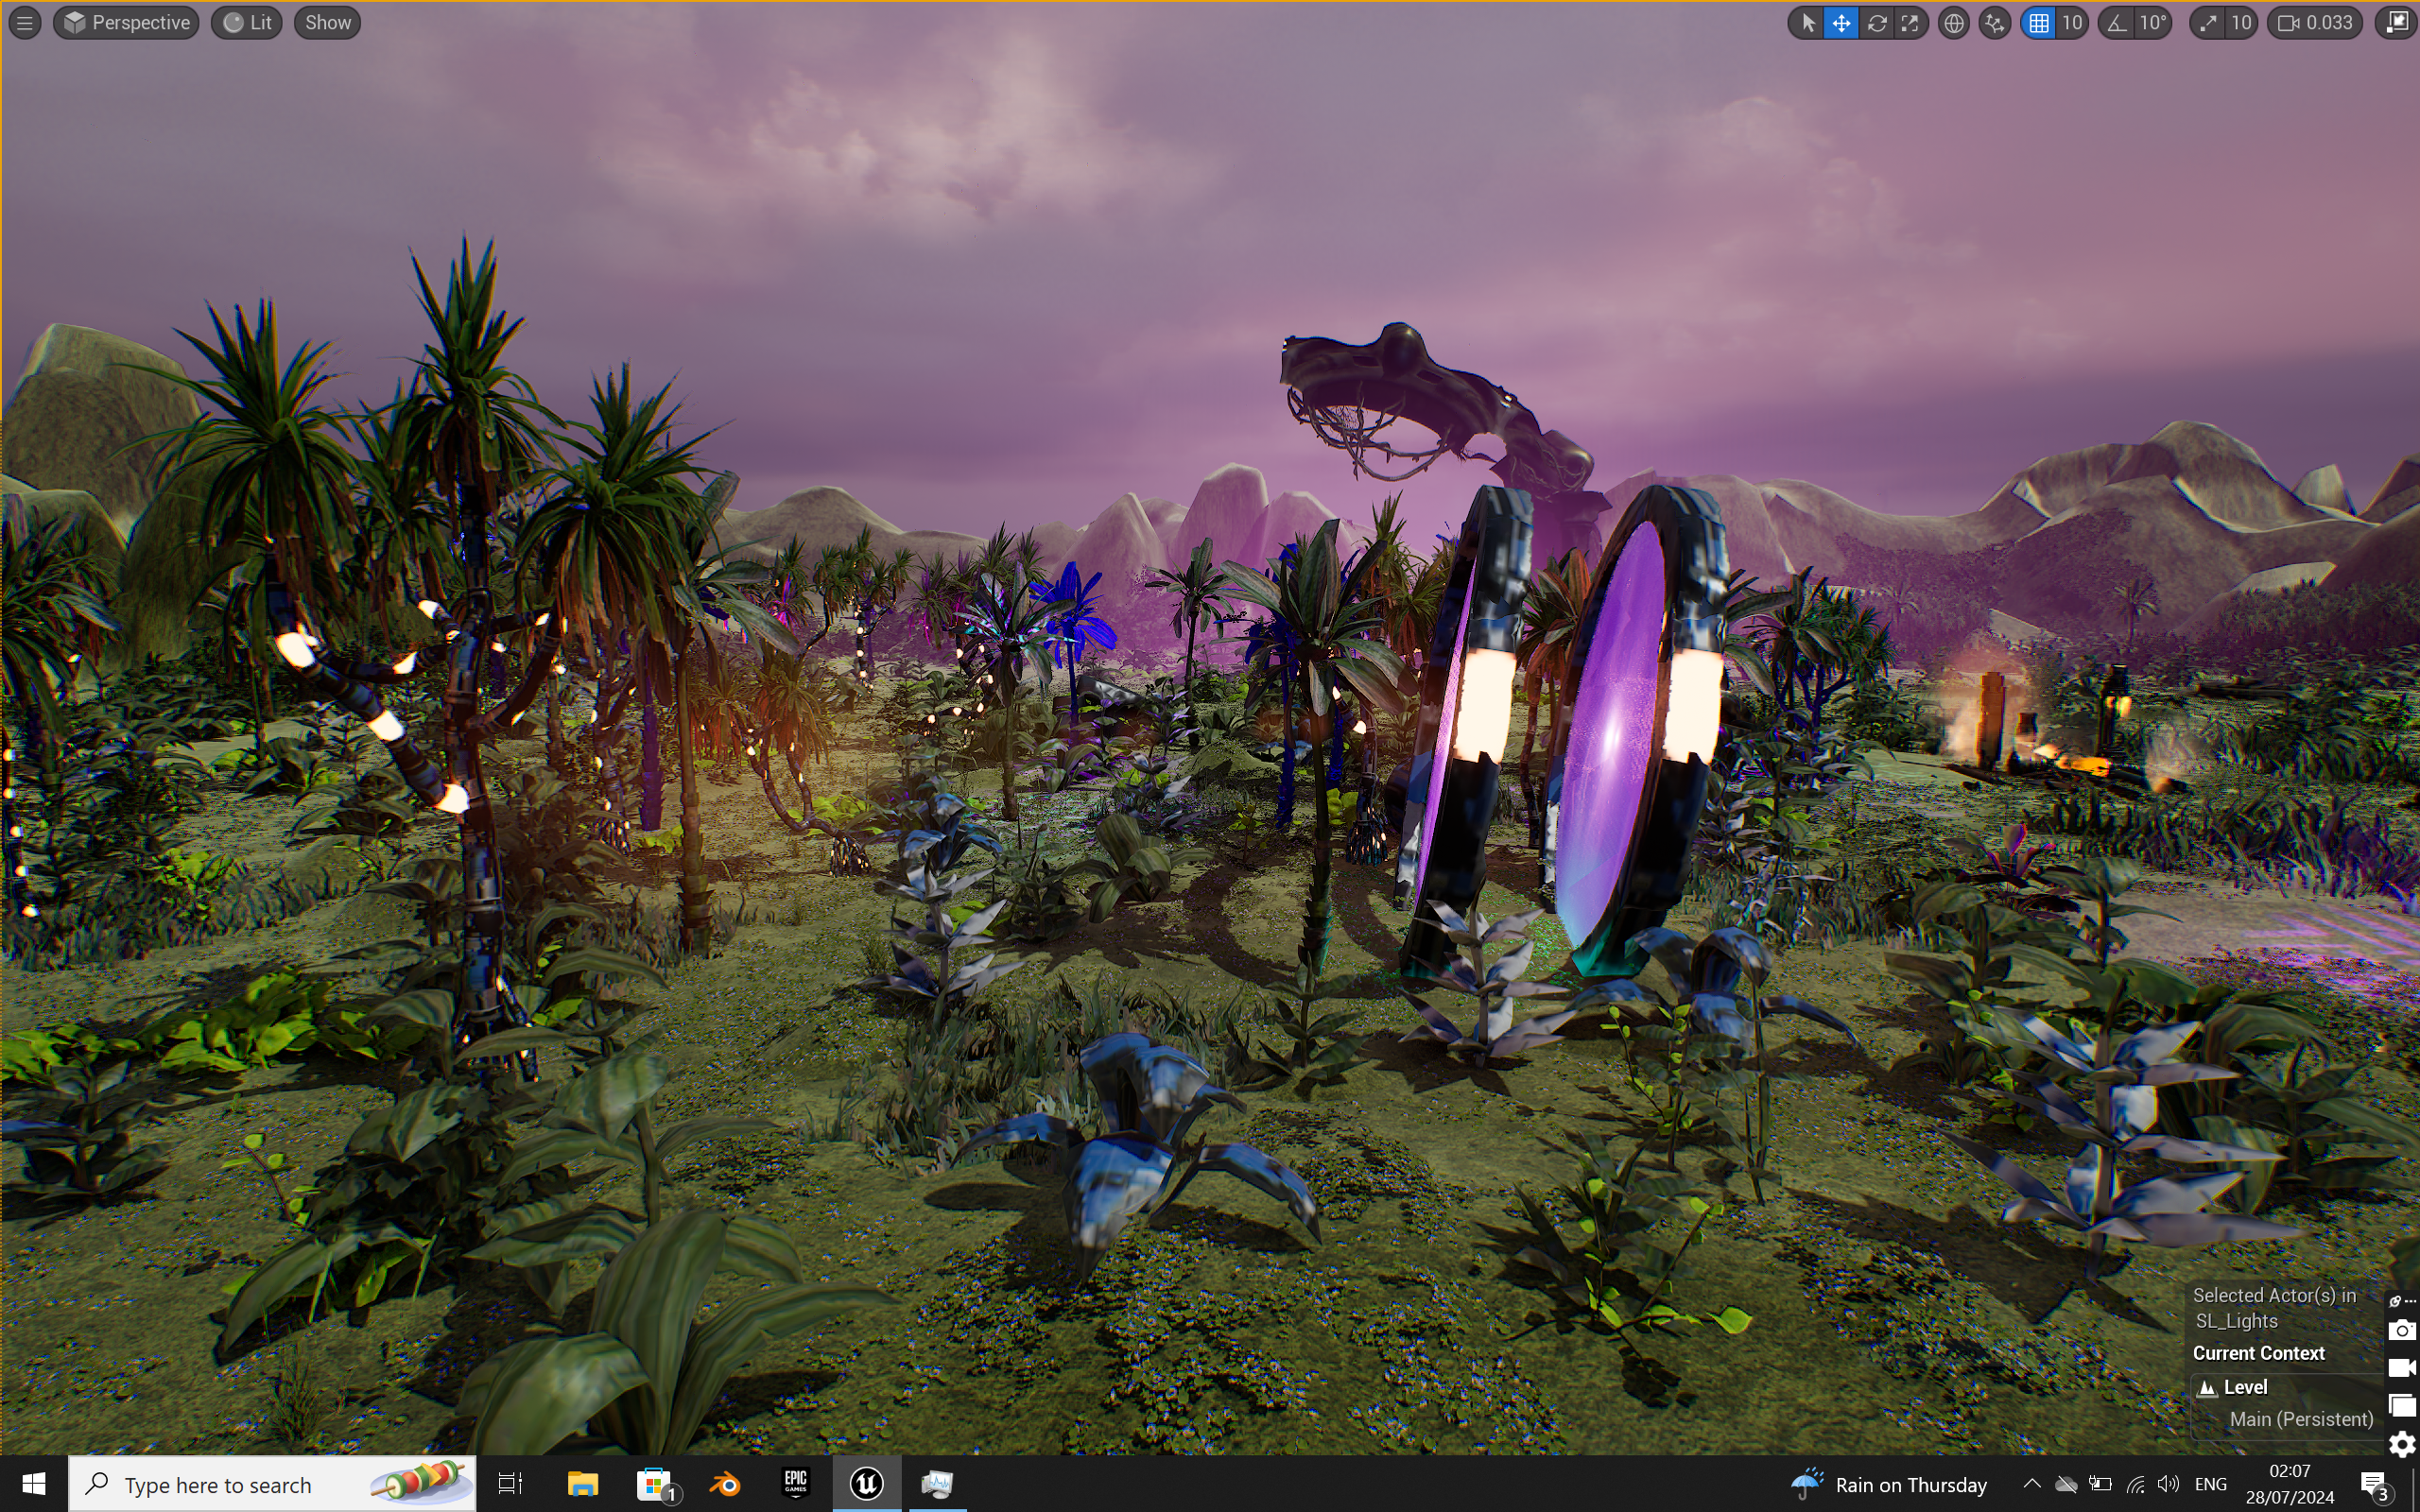Open Unreal Engine in the taskbar

866,1483
